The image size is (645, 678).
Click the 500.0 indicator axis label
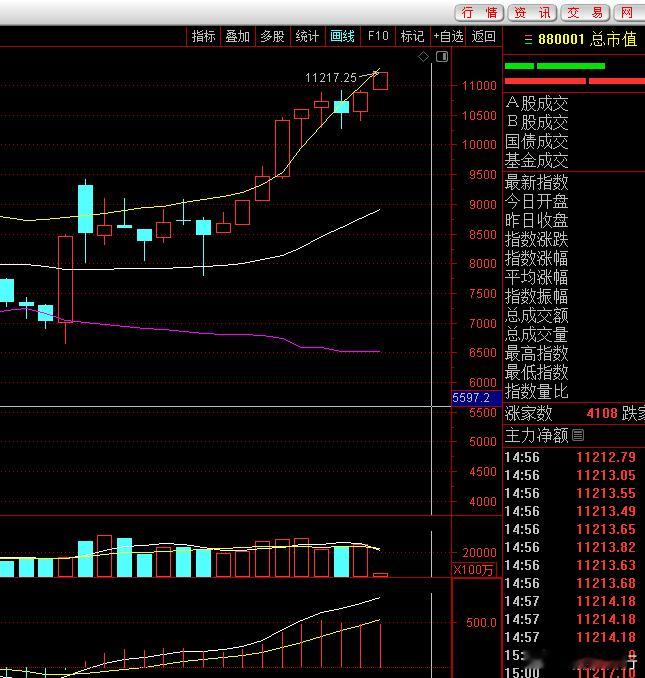tap(481, 623)
